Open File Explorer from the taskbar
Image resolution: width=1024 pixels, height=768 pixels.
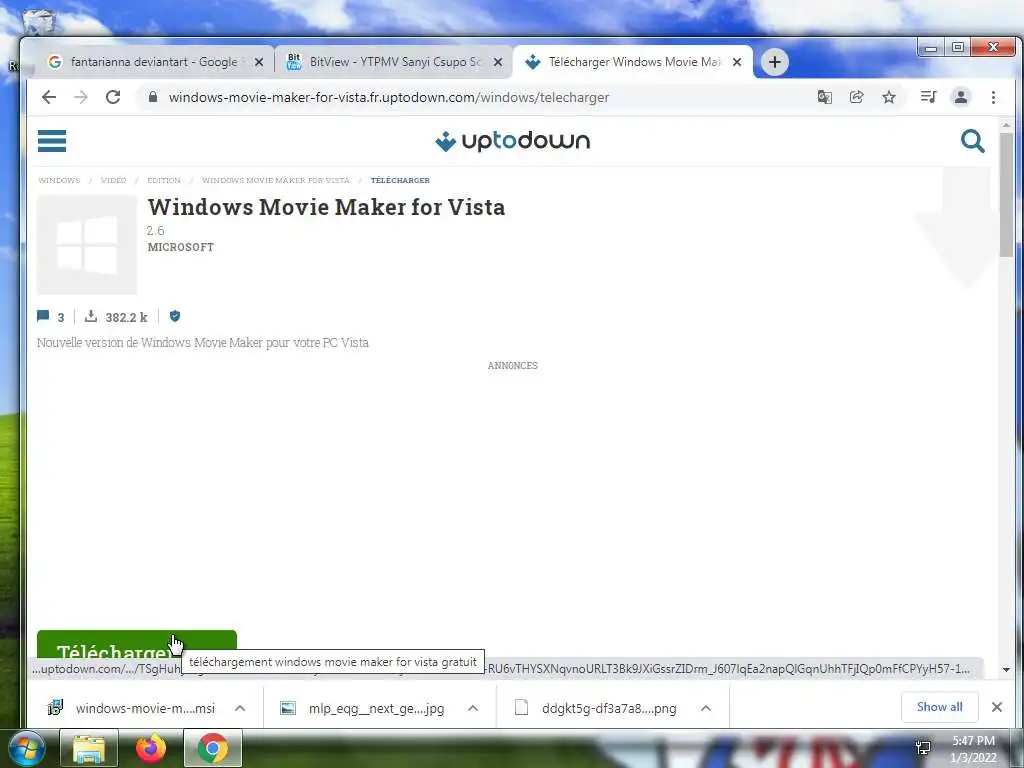point(89,748)
